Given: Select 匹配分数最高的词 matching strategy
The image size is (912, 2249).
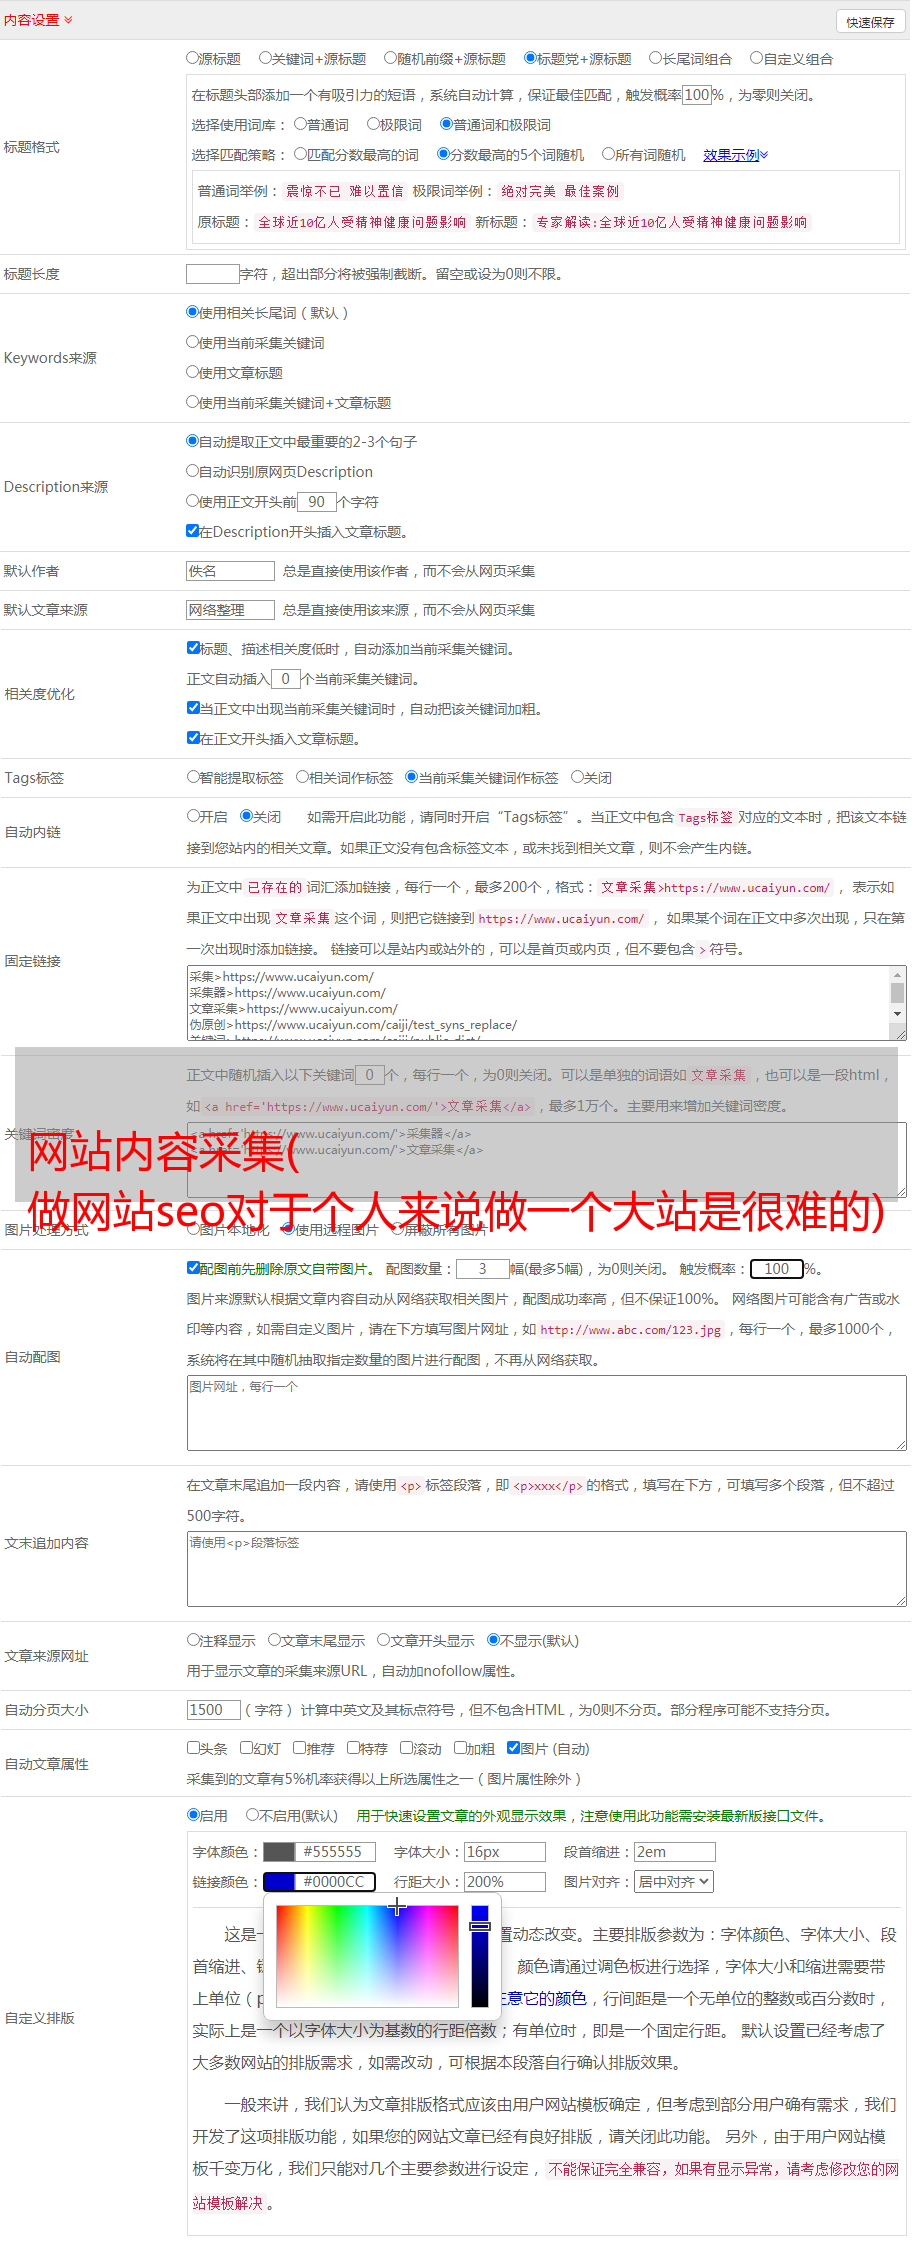Looking at the screenshot, I should pyautogui.click(x=300, y=154).
